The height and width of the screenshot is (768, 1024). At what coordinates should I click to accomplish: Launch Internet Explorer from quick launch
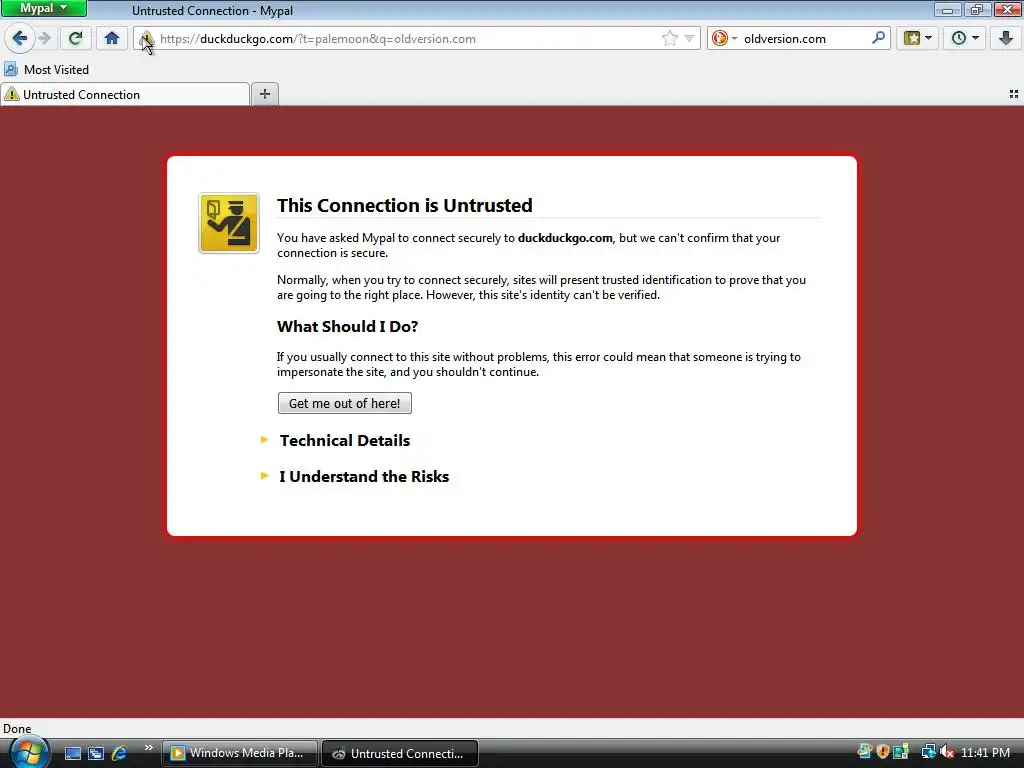pos(120,753)
